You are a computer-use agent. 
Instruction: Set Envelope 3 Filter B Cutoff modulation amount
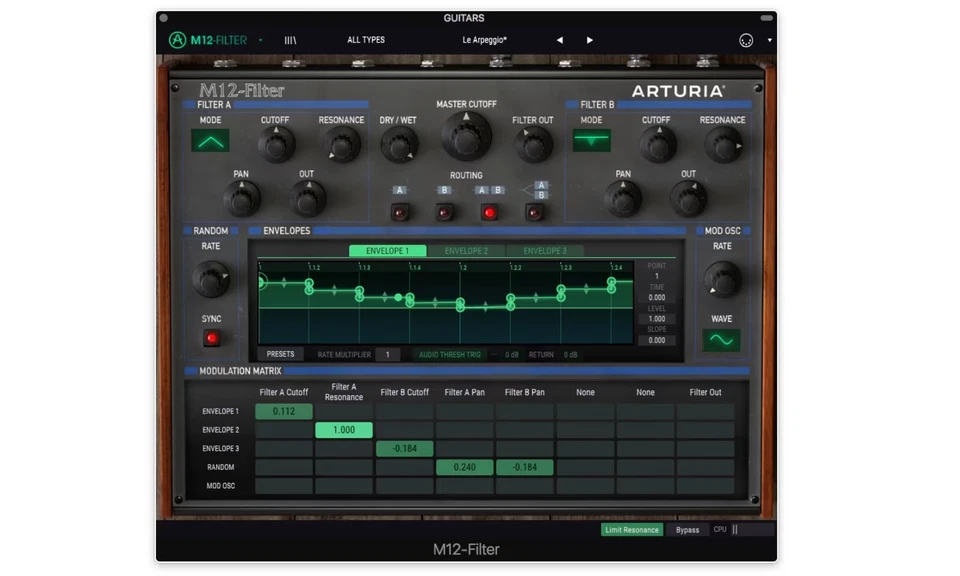[x=404, y=448]
